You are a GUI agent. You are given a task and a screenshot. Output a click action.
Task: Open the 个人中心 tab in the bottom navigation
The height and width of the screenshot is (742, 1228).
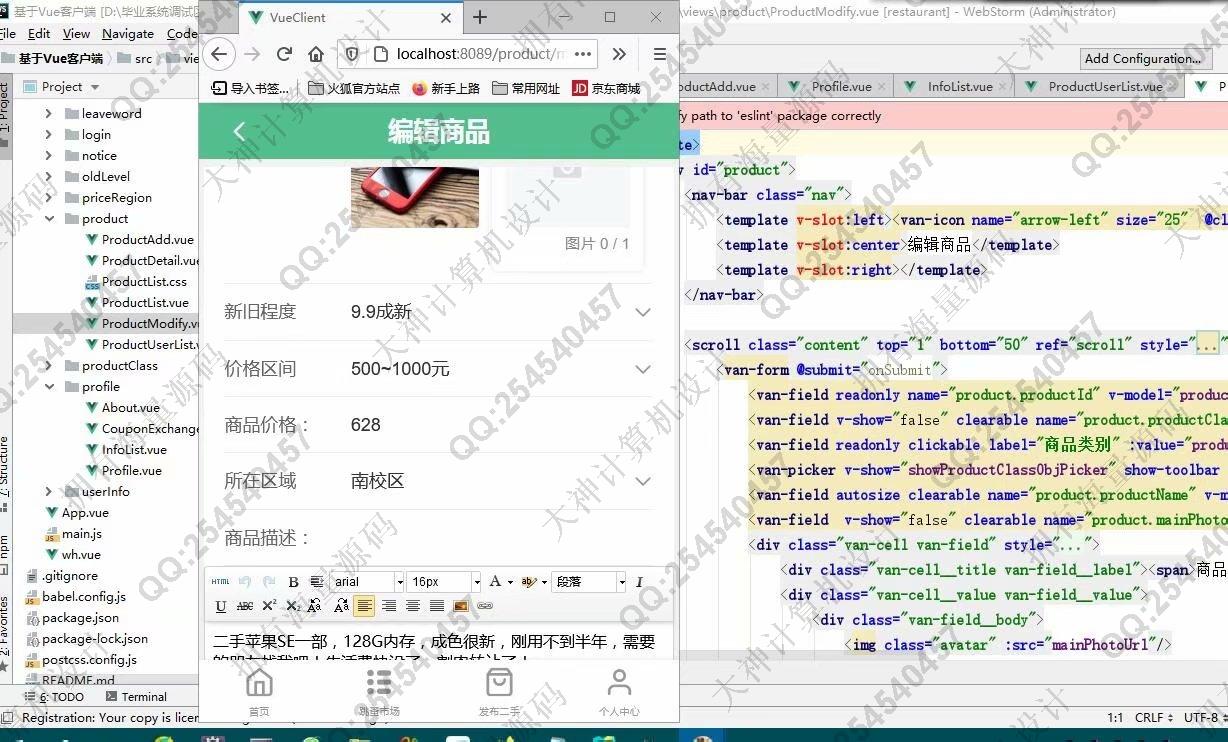click(619, 693)
